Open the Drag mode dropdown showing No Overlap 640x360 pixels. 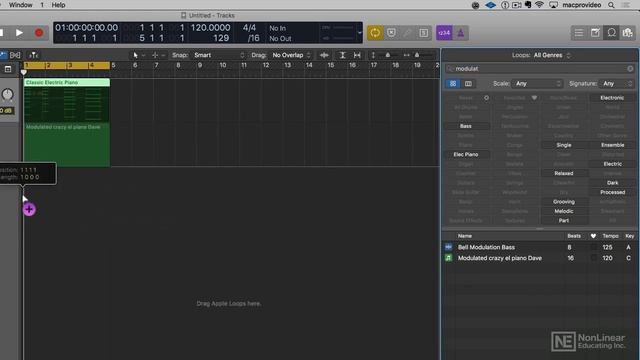pyautogui.click(x=291, y=55)
